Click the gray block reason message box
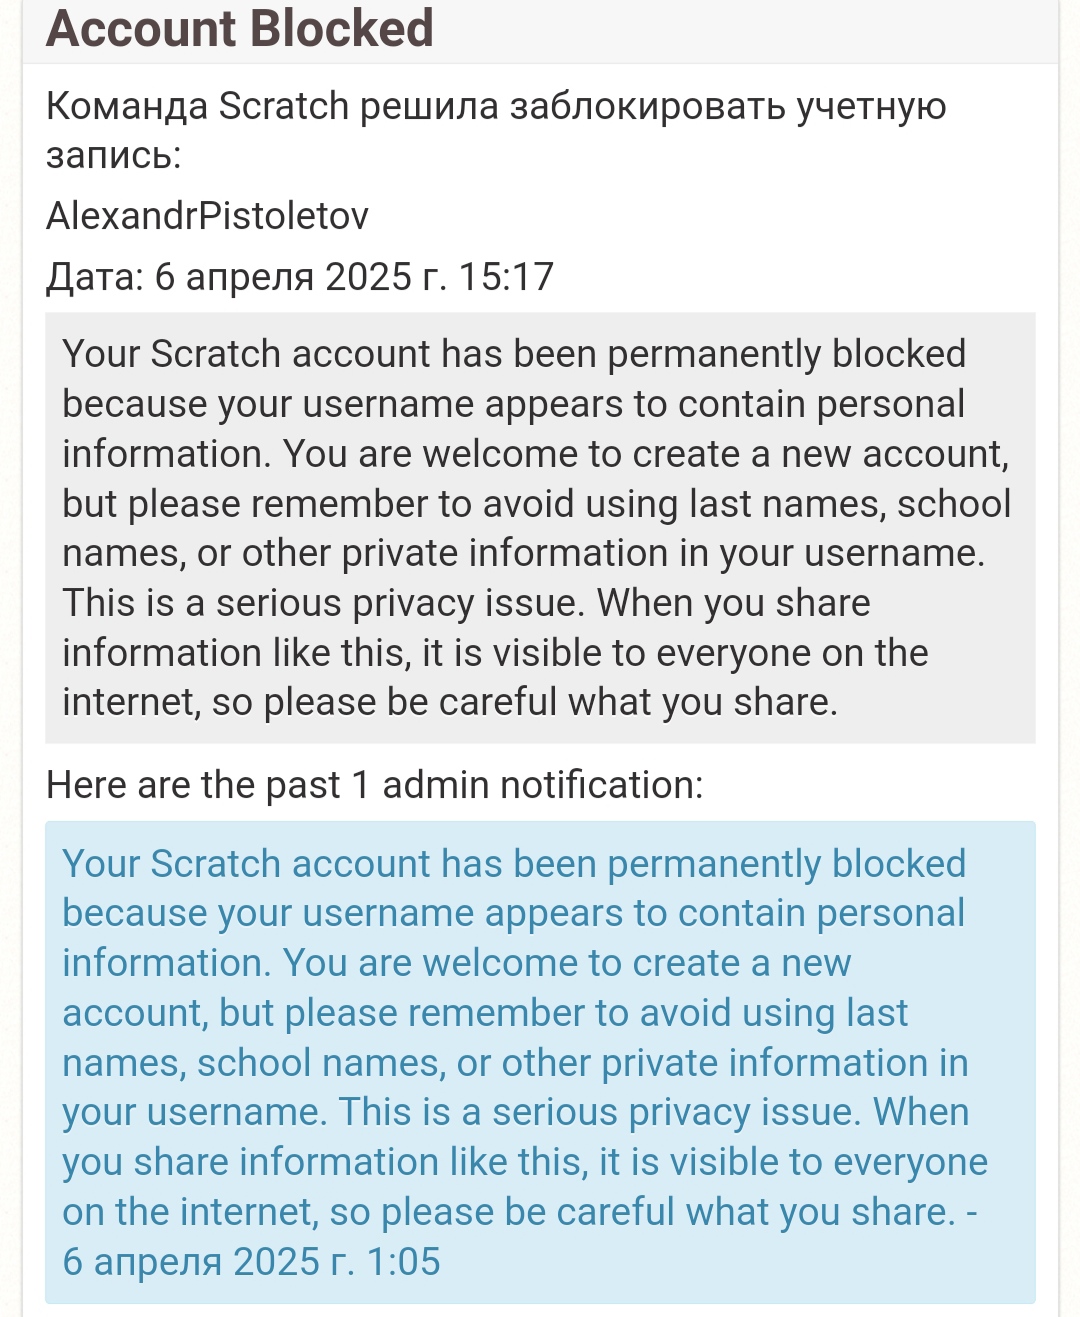 click(x=540, y=528)
